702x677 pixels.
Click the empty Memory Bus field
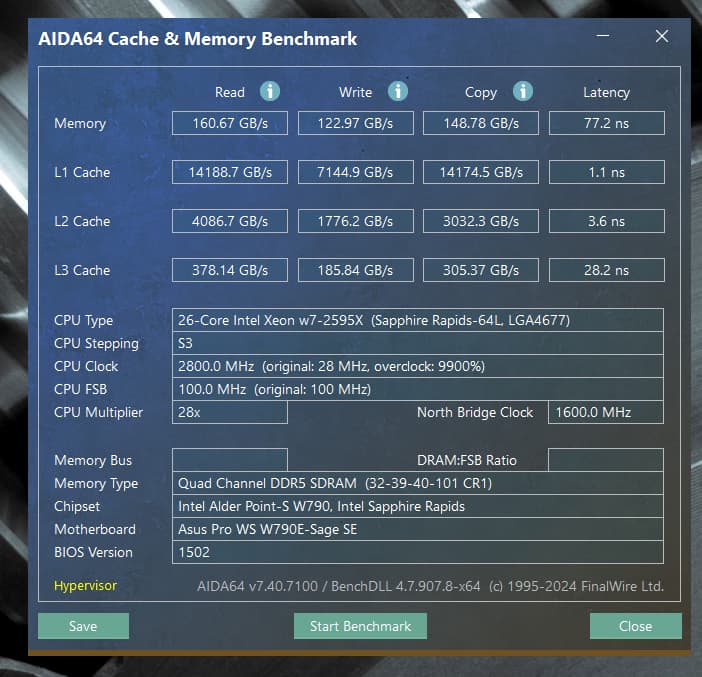(x=230, y=460)
